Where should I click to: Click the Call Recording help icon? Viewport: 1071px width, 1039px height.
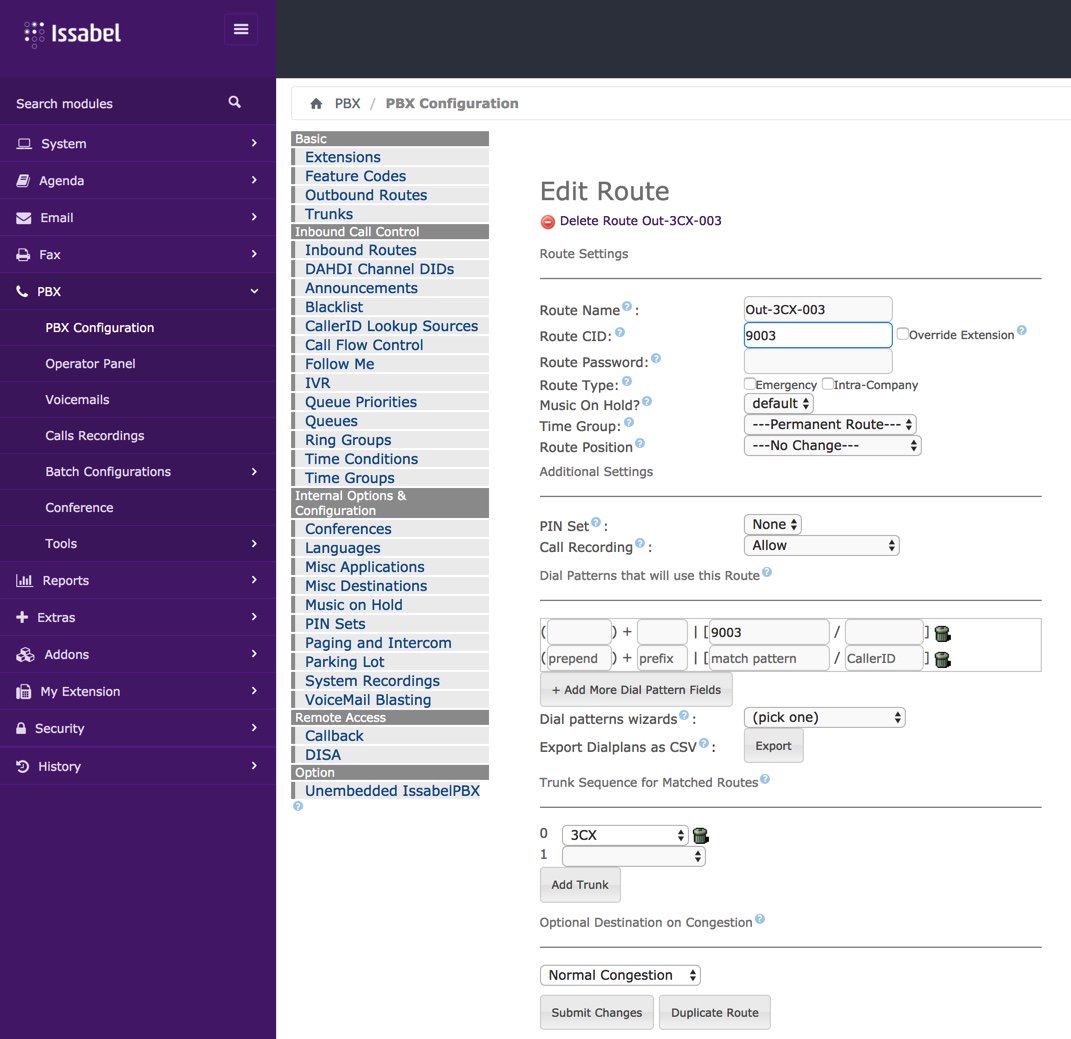click(640, 543)
